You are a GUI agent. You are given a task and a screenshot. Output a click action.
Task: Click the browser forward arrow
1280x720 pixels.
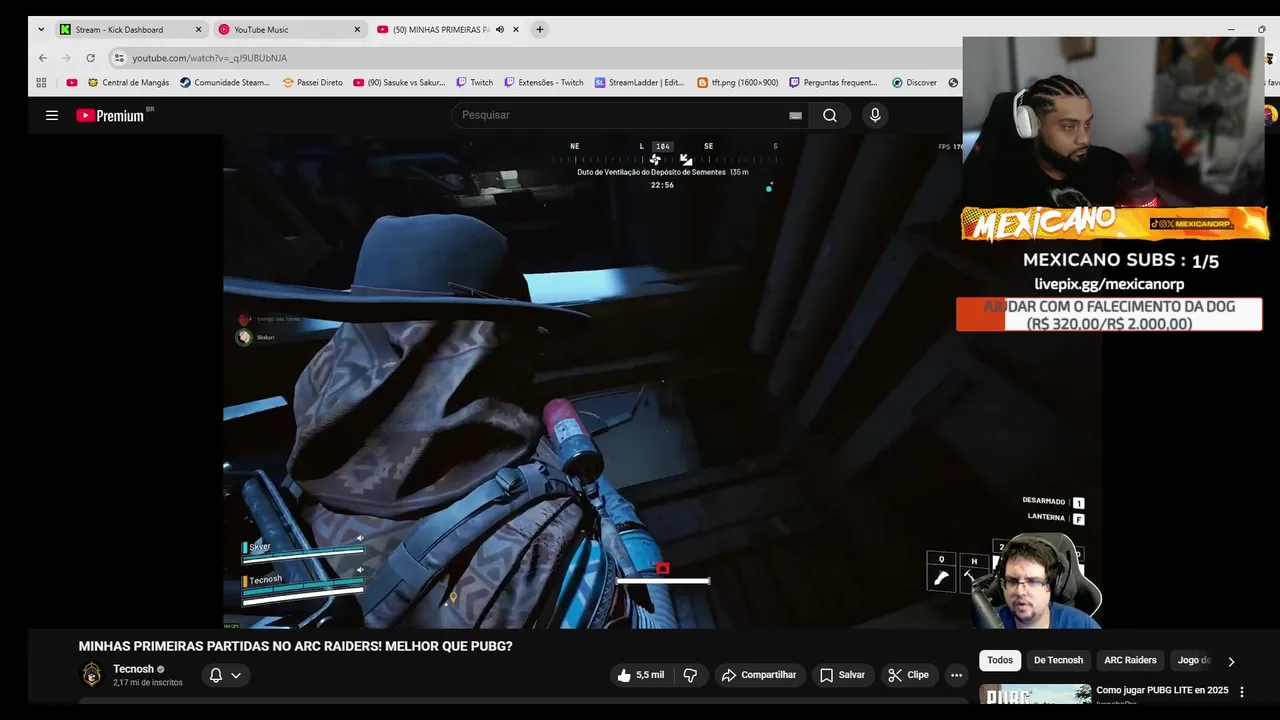(x=67, y=58)
